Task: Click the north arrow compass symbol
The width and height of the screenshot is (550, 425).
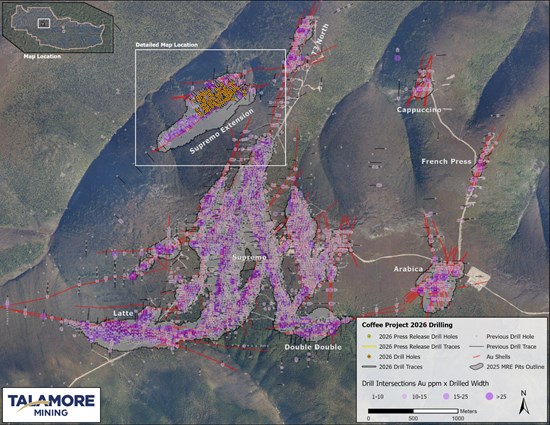Action: pyautogui.click(x=524, y=403)
